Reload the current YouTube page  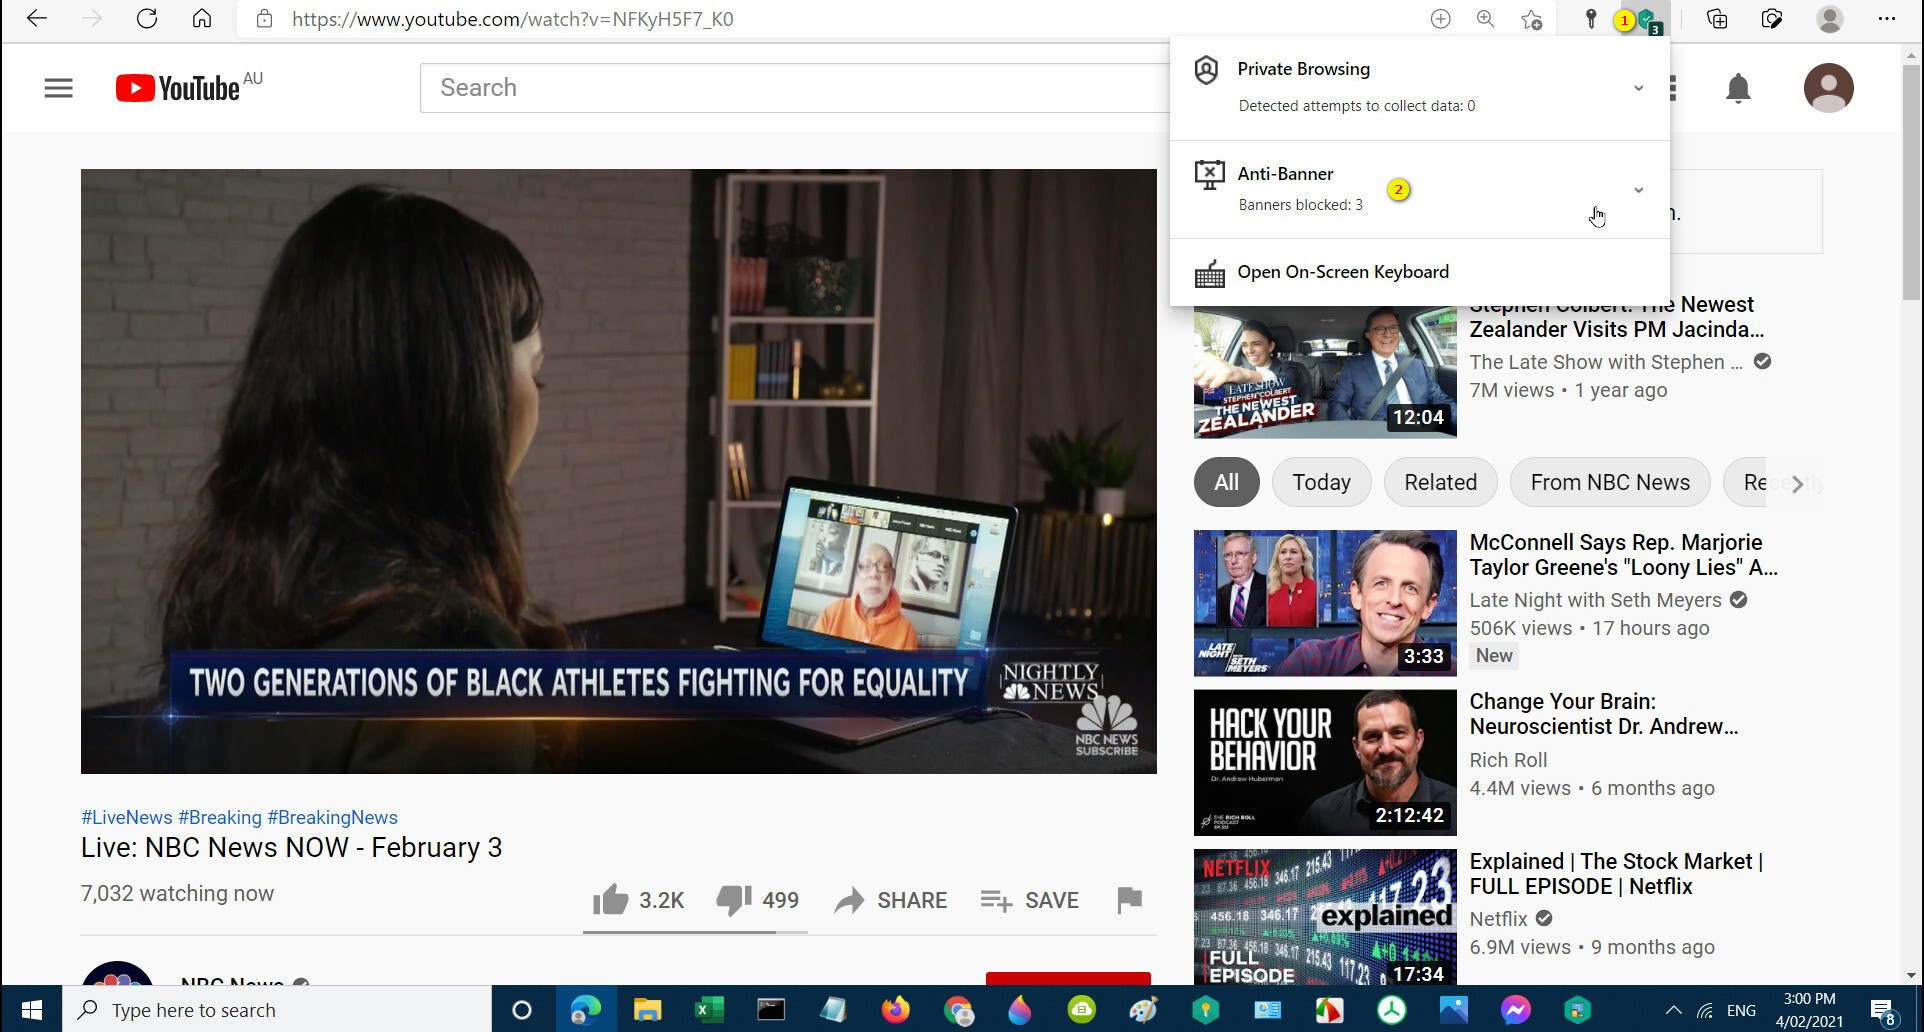click(147, 19)
